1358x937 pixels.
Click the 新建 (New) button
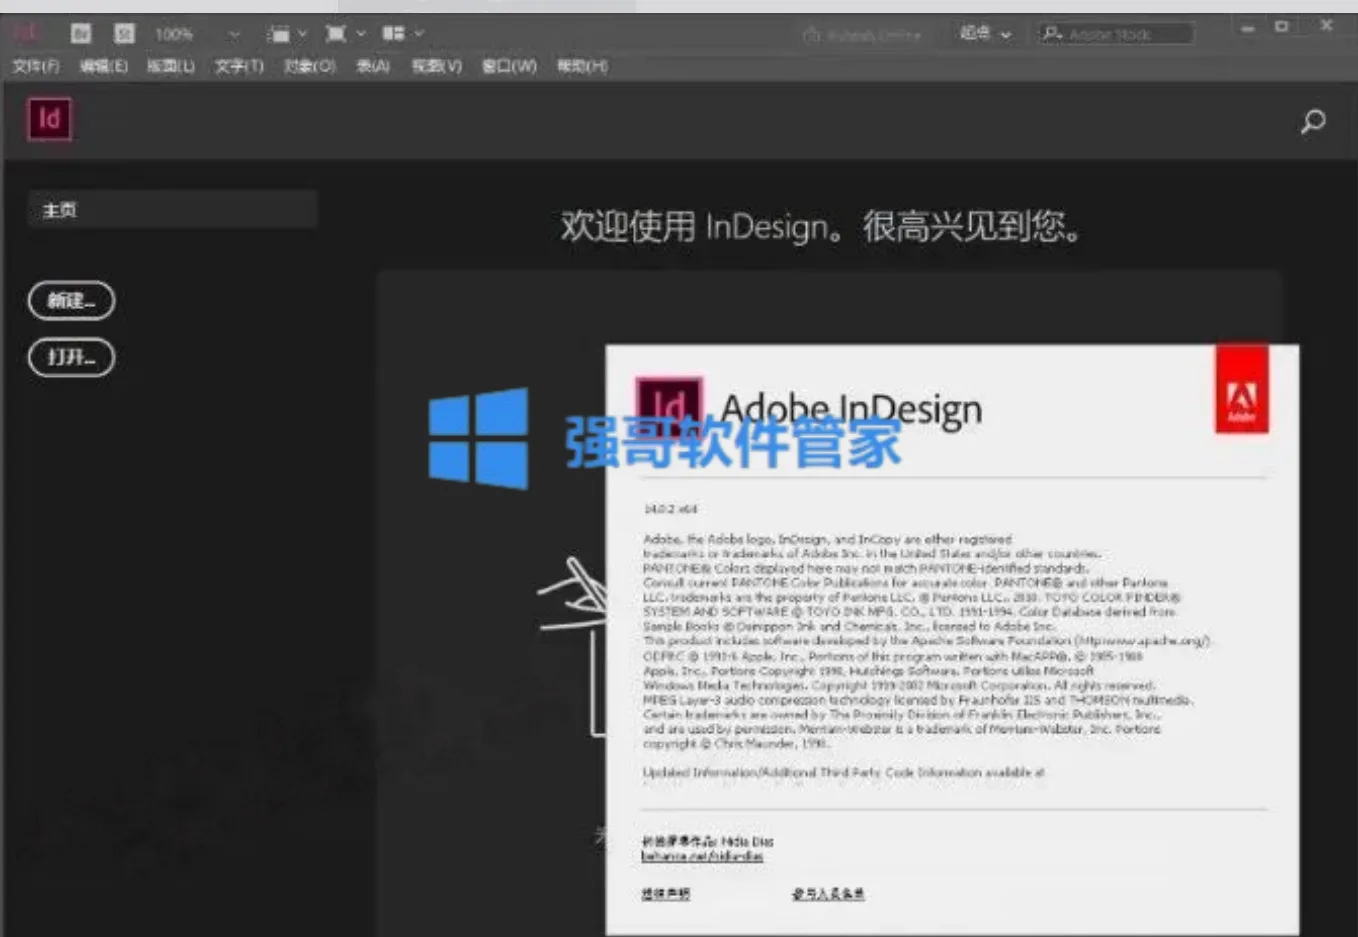click(71, 300)
